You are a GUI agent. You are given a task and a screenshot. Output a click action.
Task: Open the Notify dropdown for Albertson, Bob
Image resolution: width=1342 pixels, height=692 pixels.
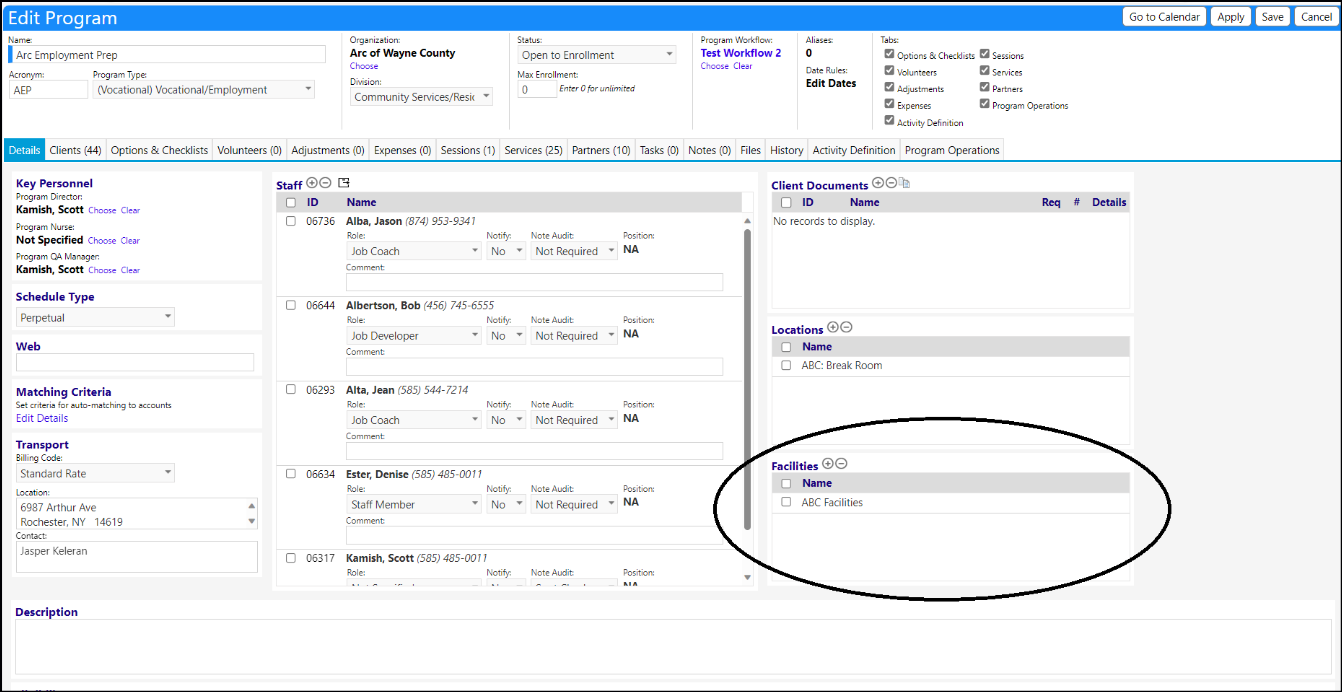pyautogui.click(x=506, y=336)
